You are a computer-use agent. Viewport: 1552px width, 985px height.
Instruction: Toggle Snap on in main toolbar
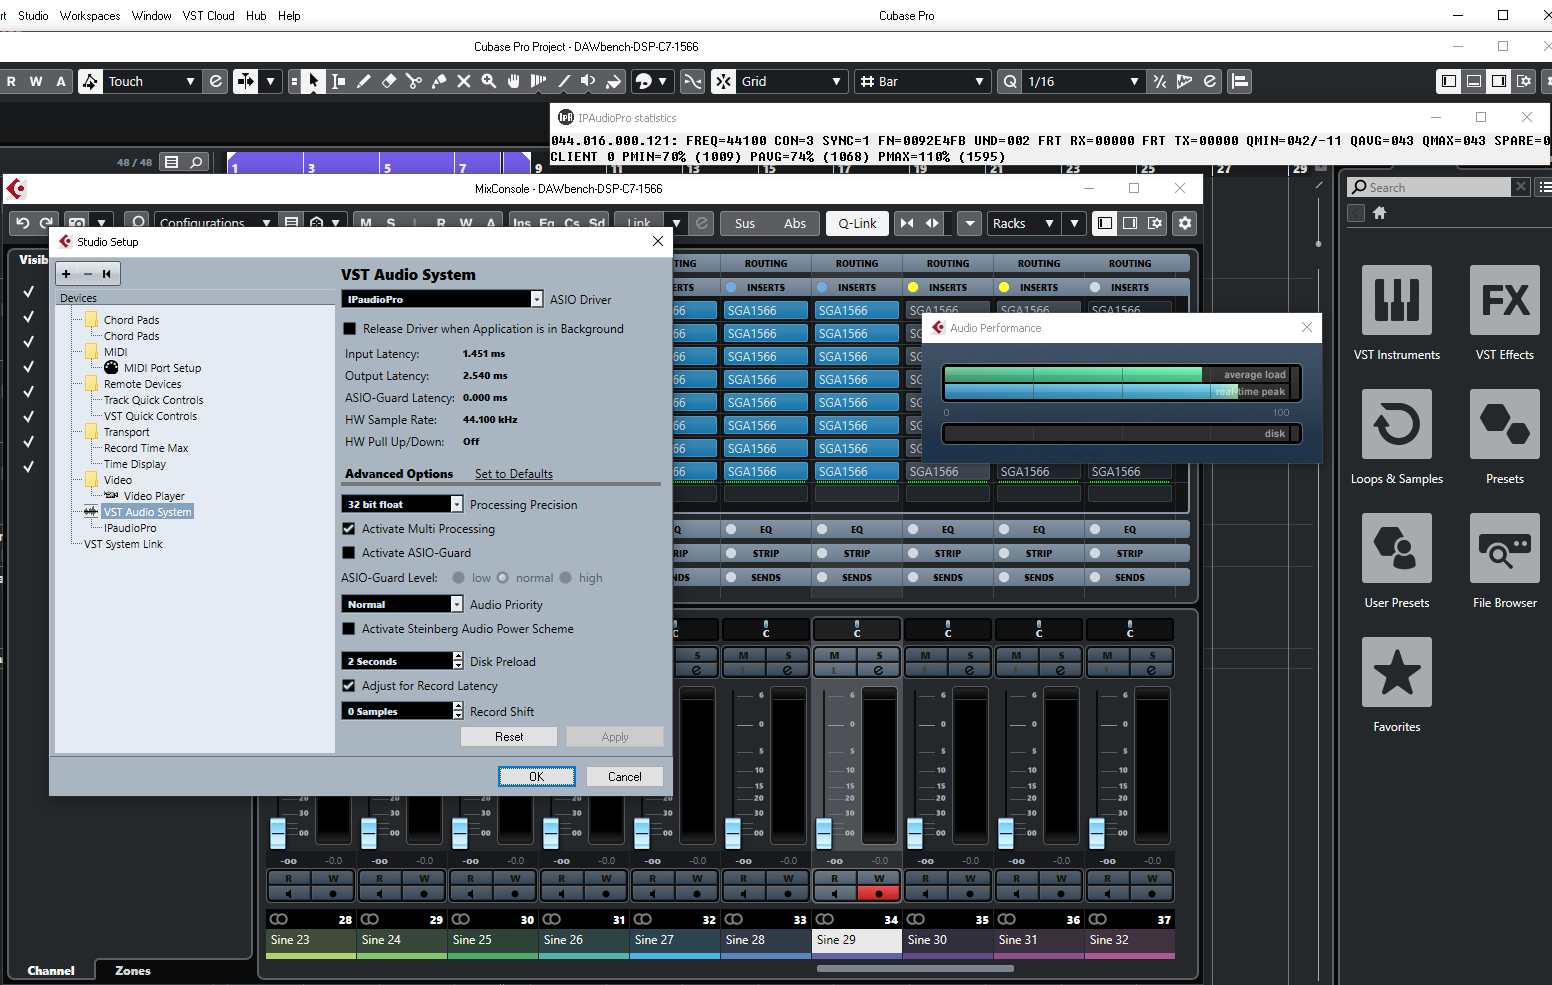click(x=724, y=81)
